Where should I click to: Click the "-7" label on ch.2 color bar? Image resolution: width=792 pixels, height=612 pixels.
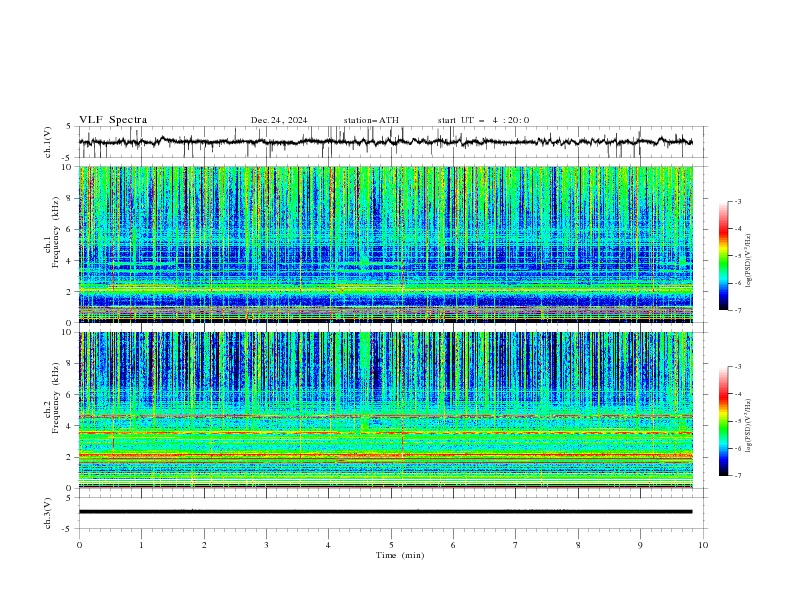tap(737, 476)
